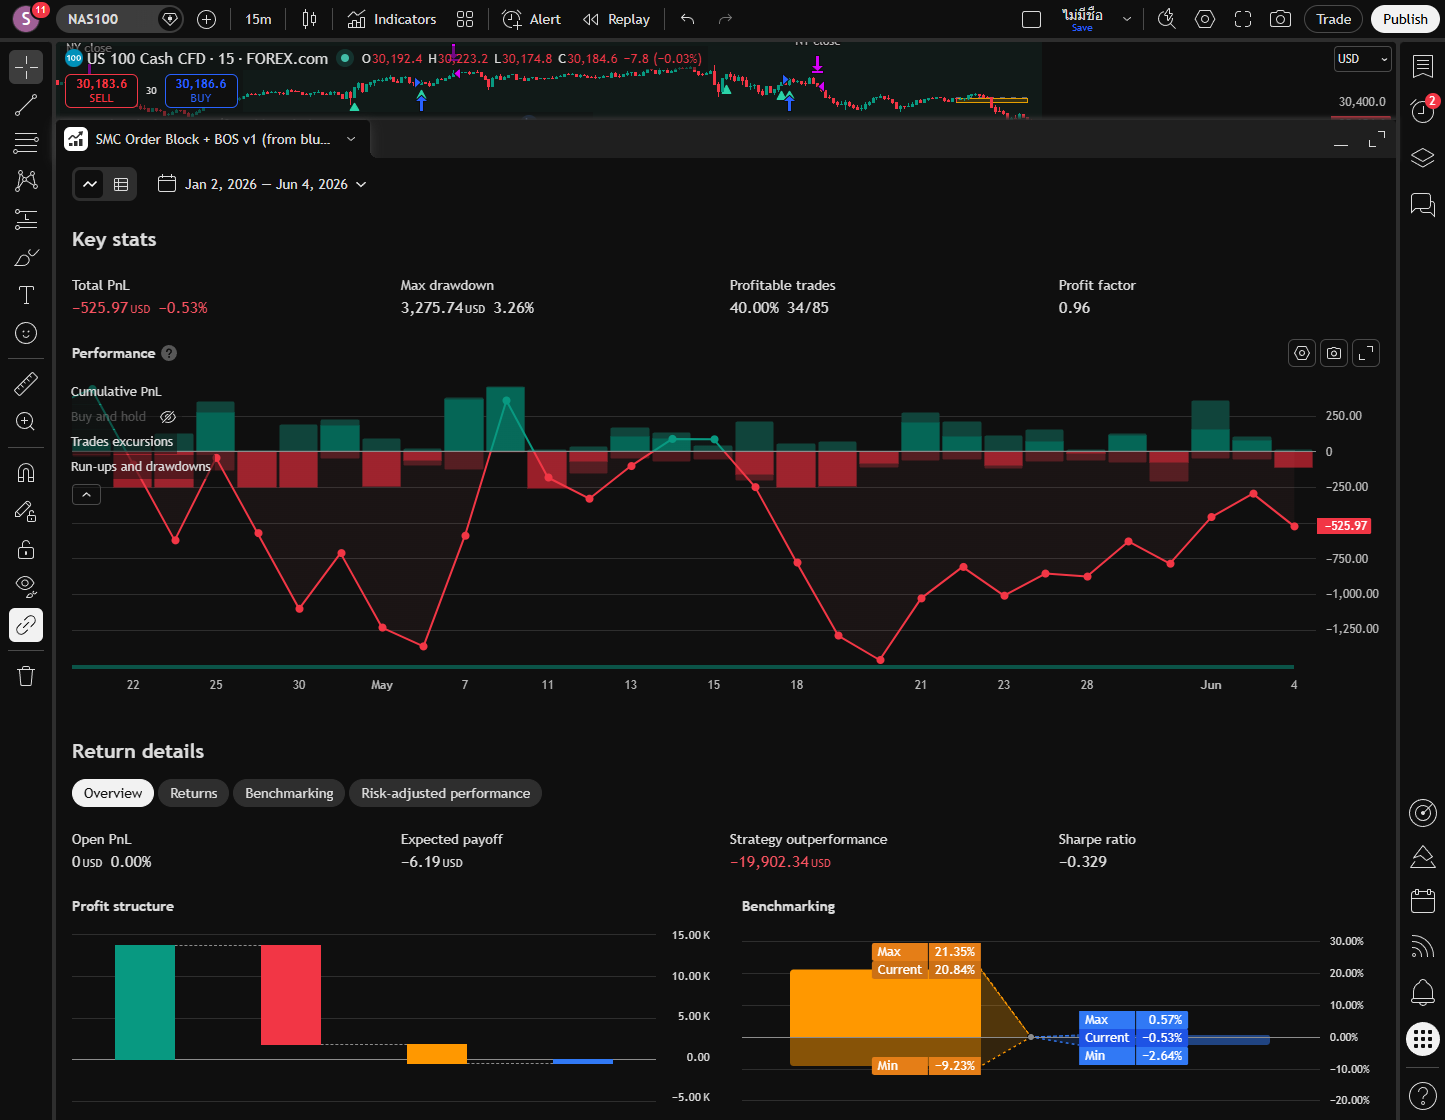Activate the zoom in tool
The image size is (1445, 1120).
point(26,421)
